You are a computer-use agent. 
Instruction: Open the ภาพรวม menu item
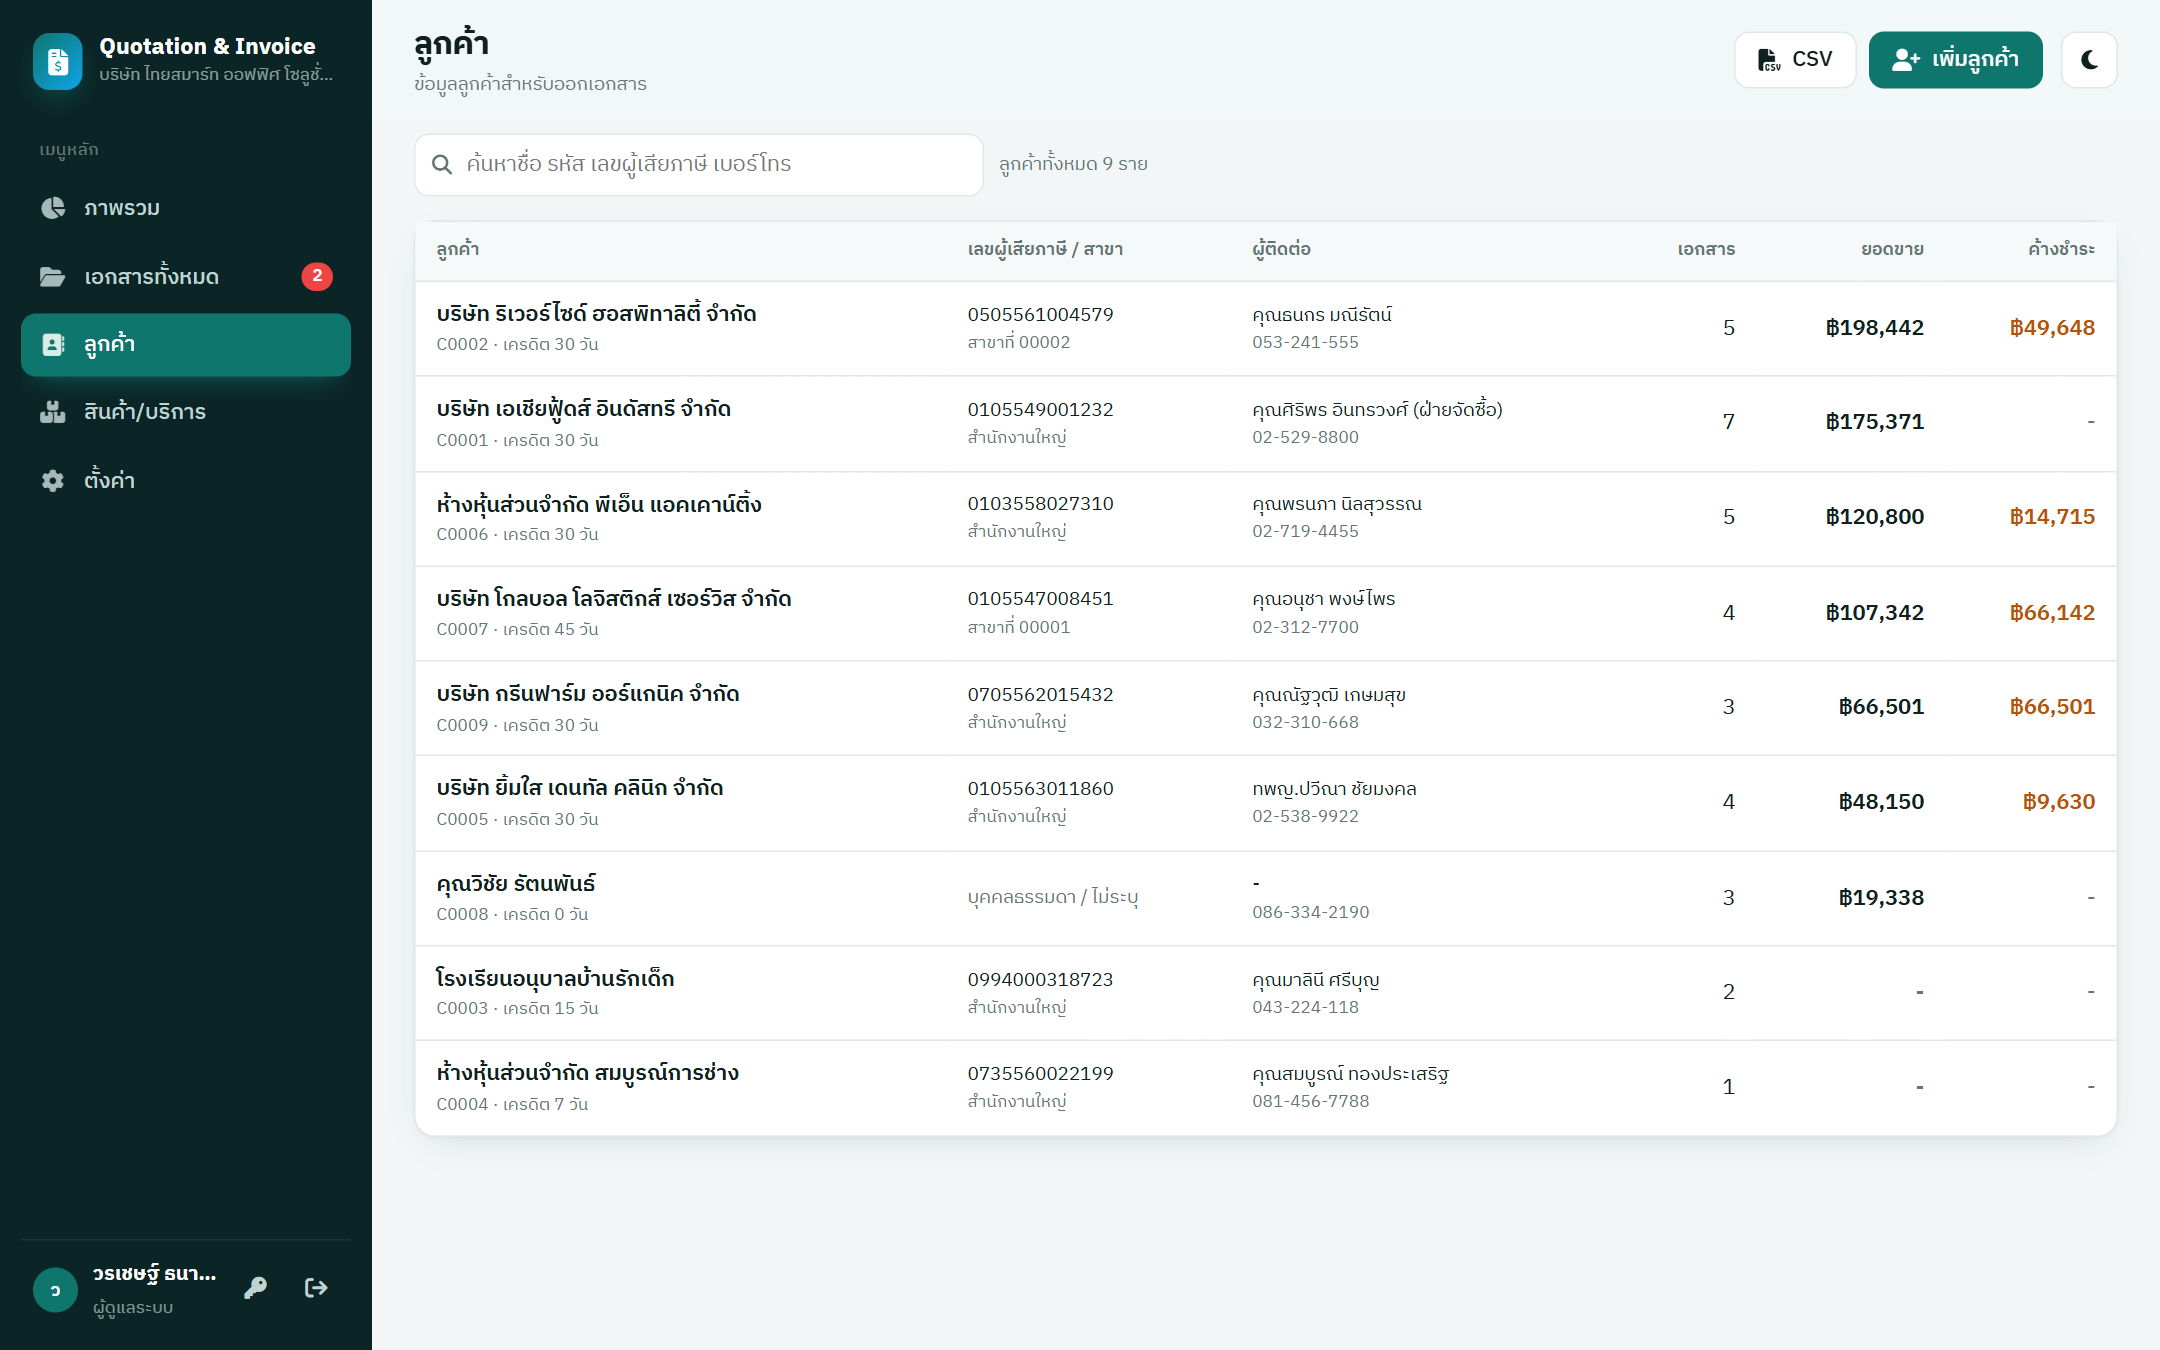click(186, 208)
